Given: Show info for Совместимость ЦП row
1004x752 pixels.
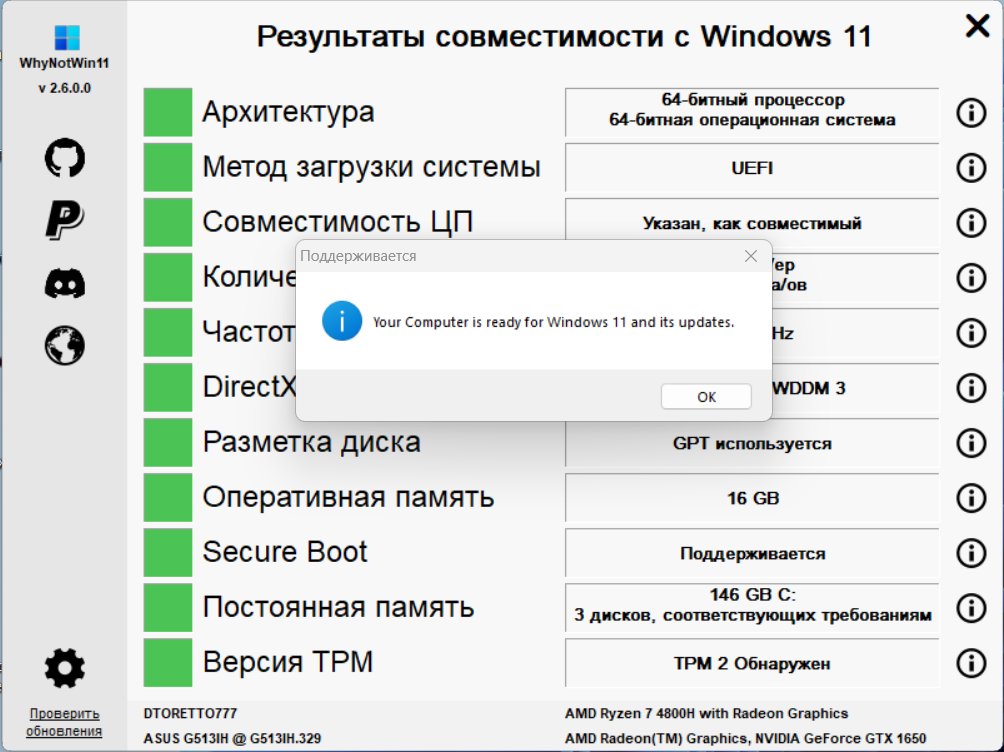Looking at the screenshot, I should coord(971,223).
